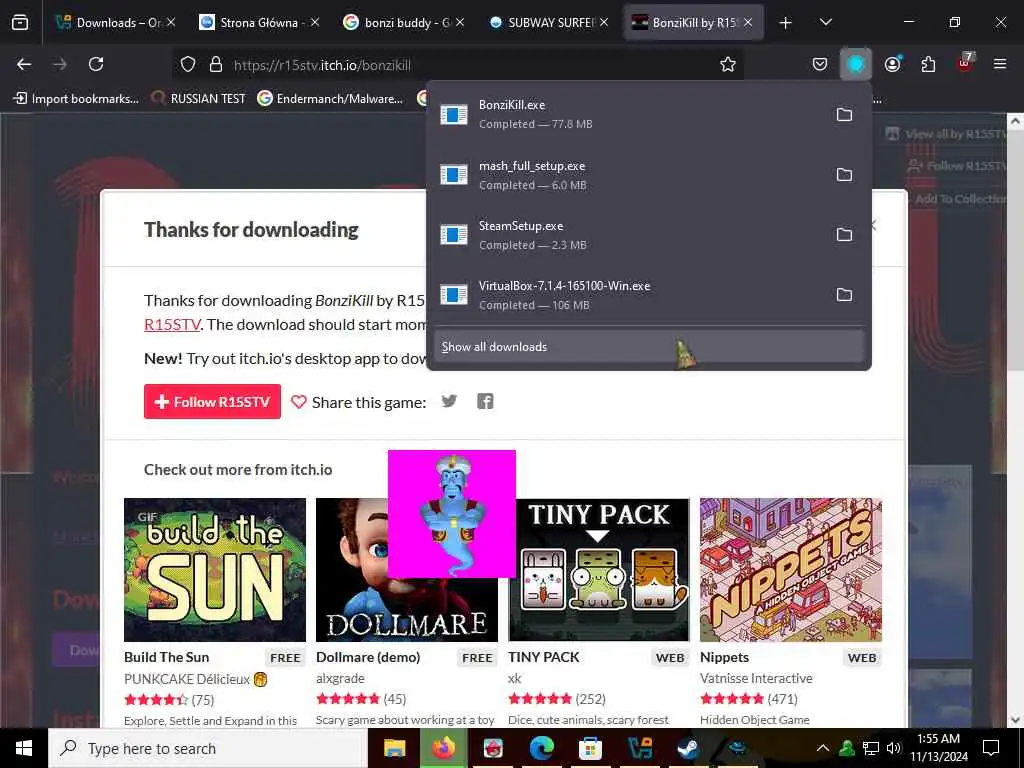Click page scrollbar down arrow
The height and width of the screenshot is (768, 1024).
click(1015, 720)
